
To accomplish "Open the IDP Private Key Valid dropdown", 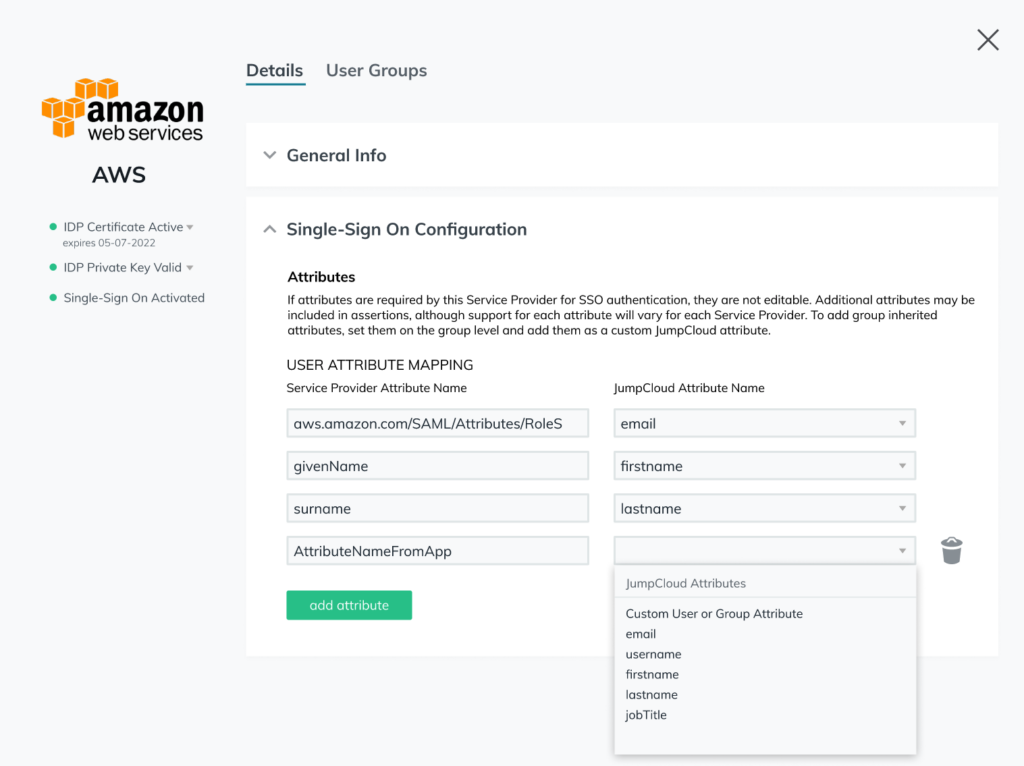I will pyautogui.click(x=189, y=268).
